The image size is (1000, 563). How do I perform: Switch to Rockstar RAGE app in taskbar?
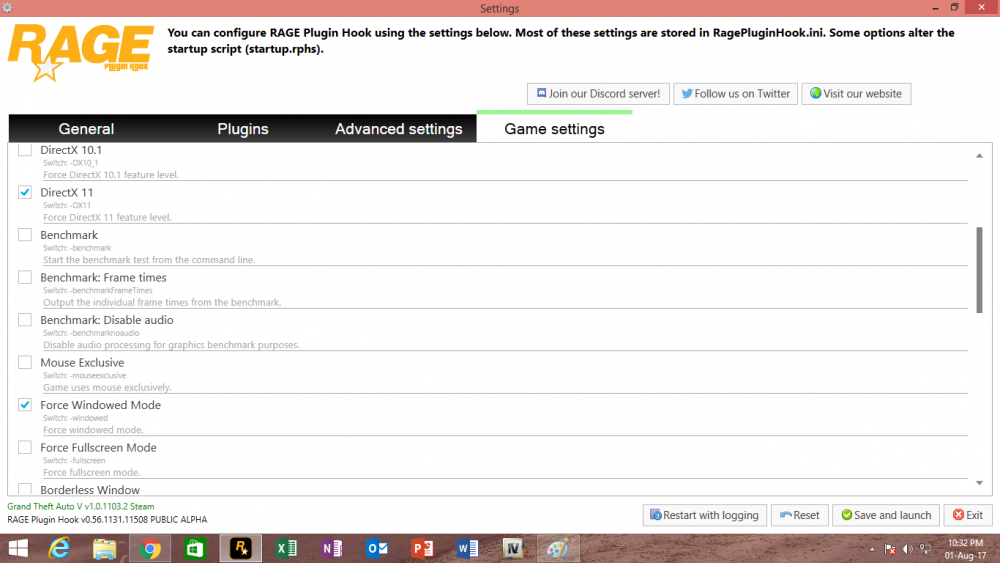tap(240, 548)
